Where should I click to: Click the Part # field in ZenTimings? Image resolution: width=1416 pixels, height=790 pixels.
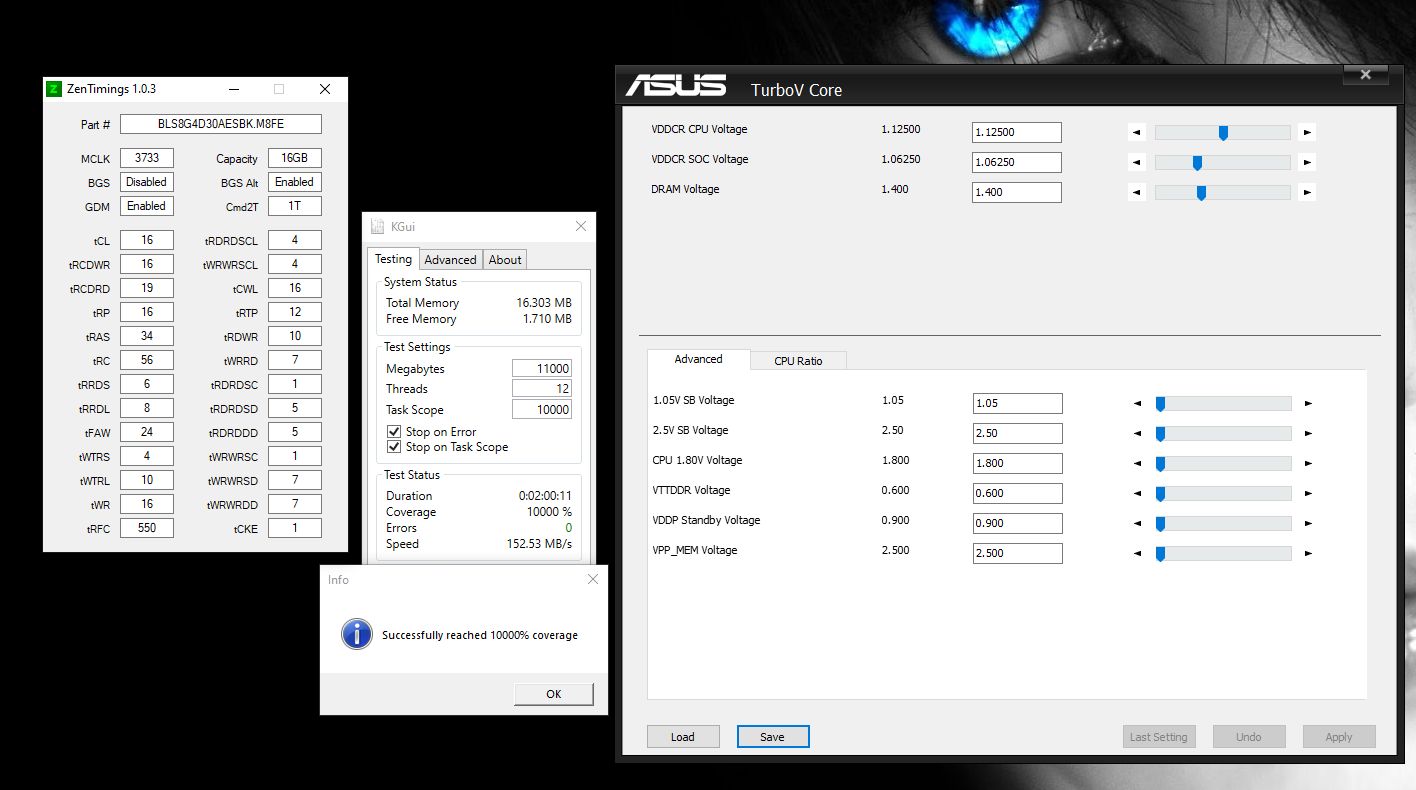click(221, 124)
